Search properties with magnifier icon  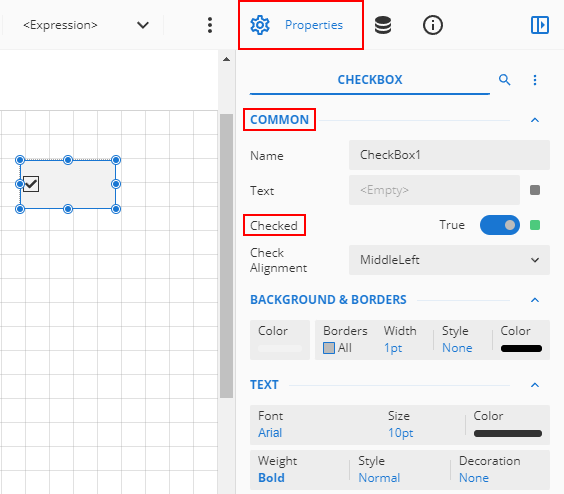pyautogui.click(x=505, y=80)
